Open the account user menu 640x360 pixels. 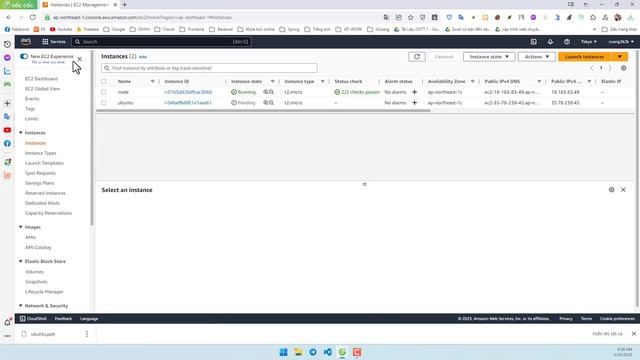tap(621, 42)
